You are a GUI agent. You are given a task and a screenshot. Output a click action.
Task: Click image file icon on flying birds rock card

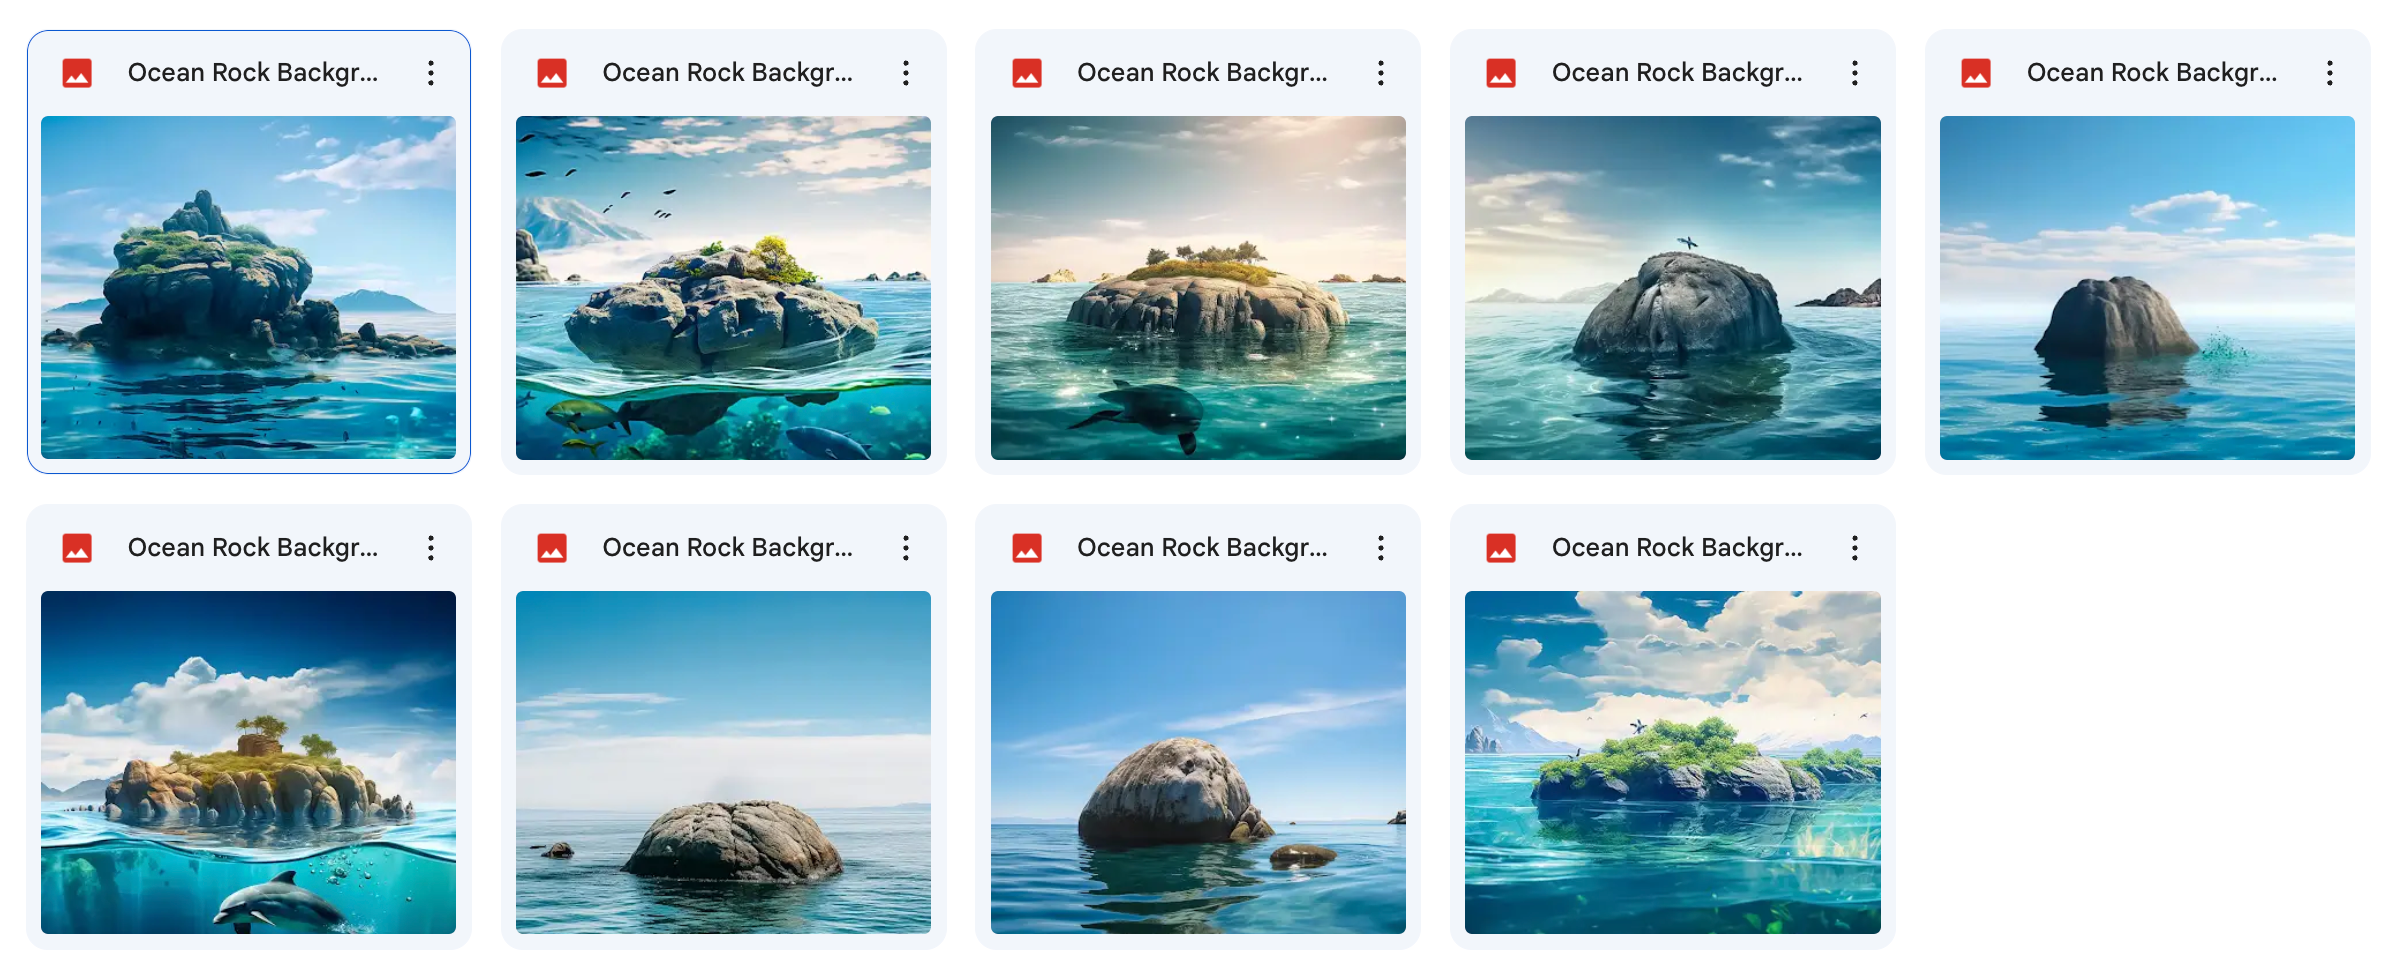(x=552, y=73)
